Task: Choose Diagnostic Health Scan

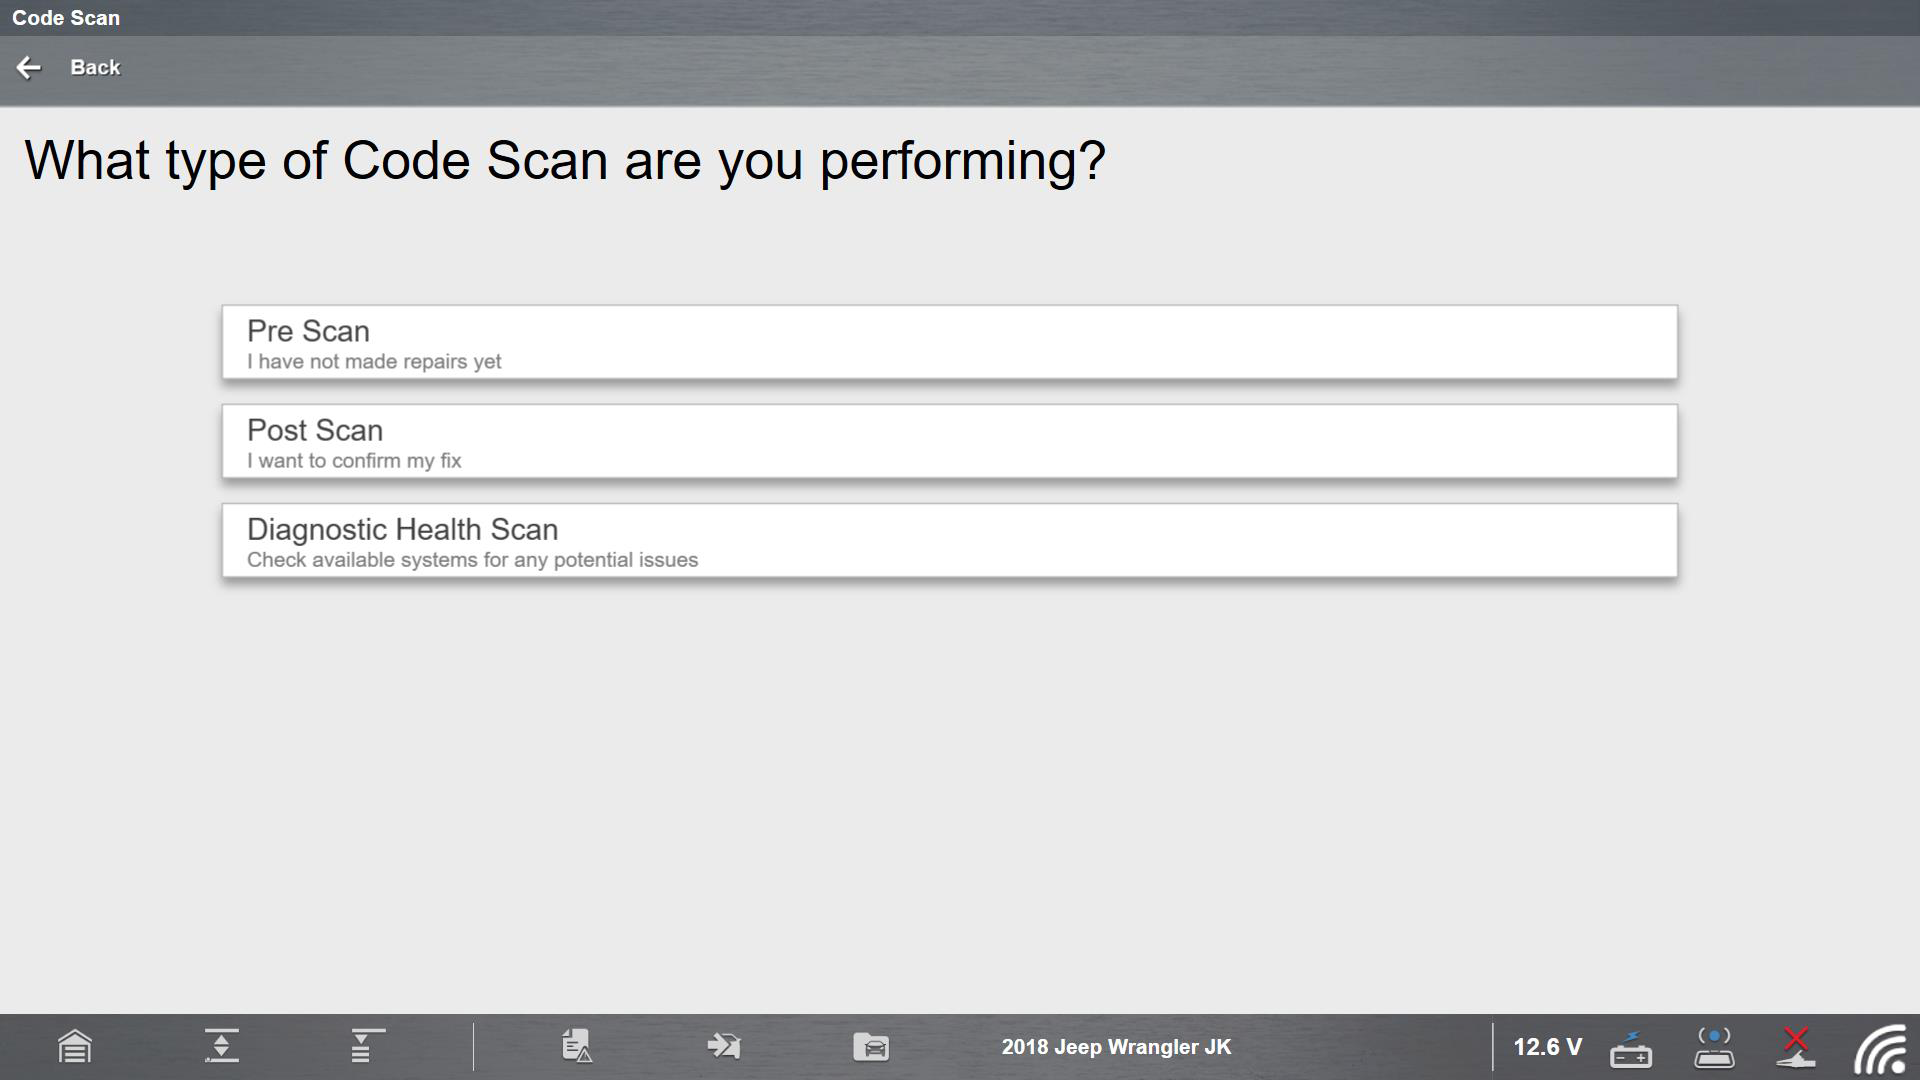Action: point(950,540)
